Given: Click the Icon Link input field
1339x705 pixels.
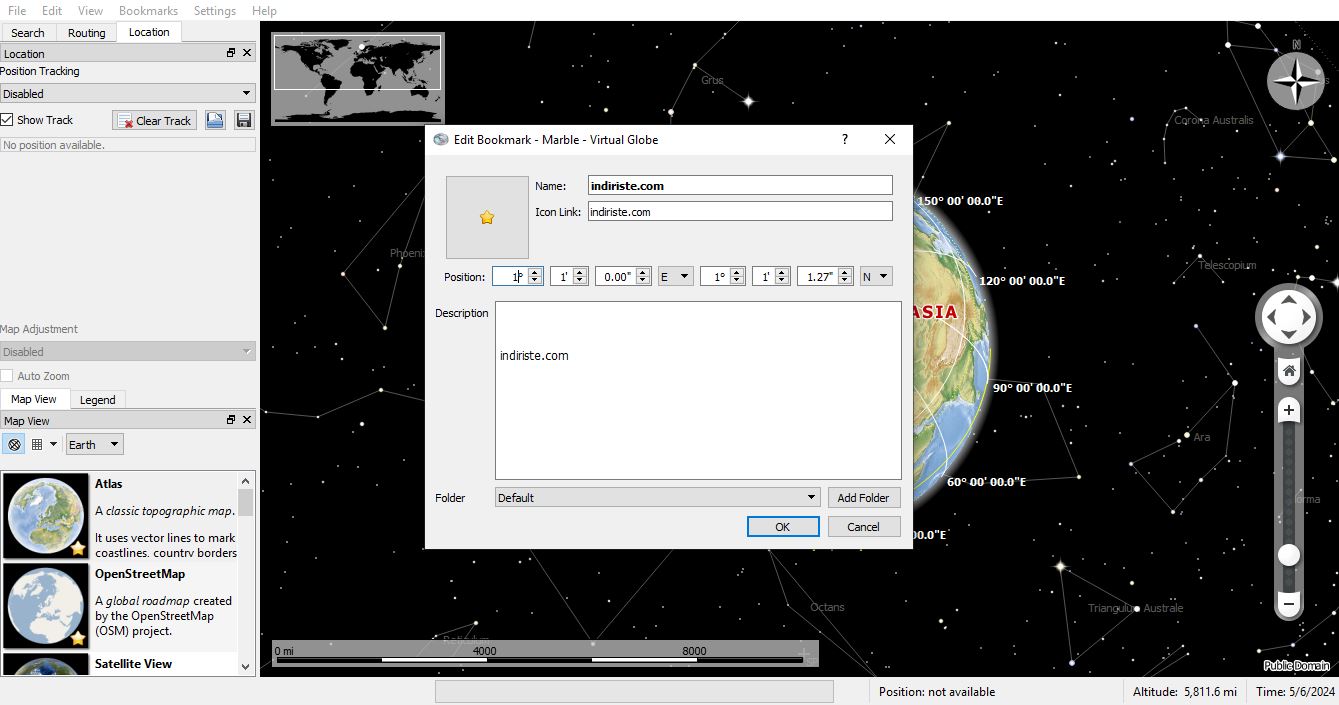Looking at the screenshot, I should 739,211.
